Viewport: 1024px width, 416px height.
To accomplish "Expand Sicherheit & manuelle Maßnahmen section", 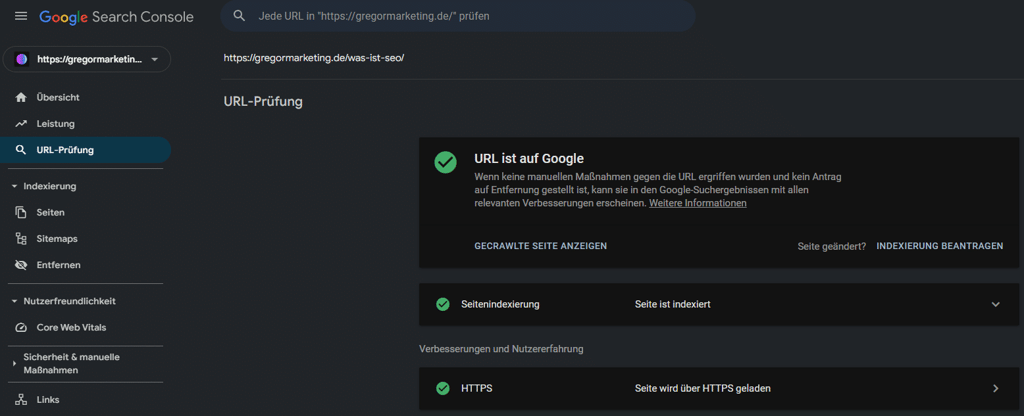I will 14,364.
